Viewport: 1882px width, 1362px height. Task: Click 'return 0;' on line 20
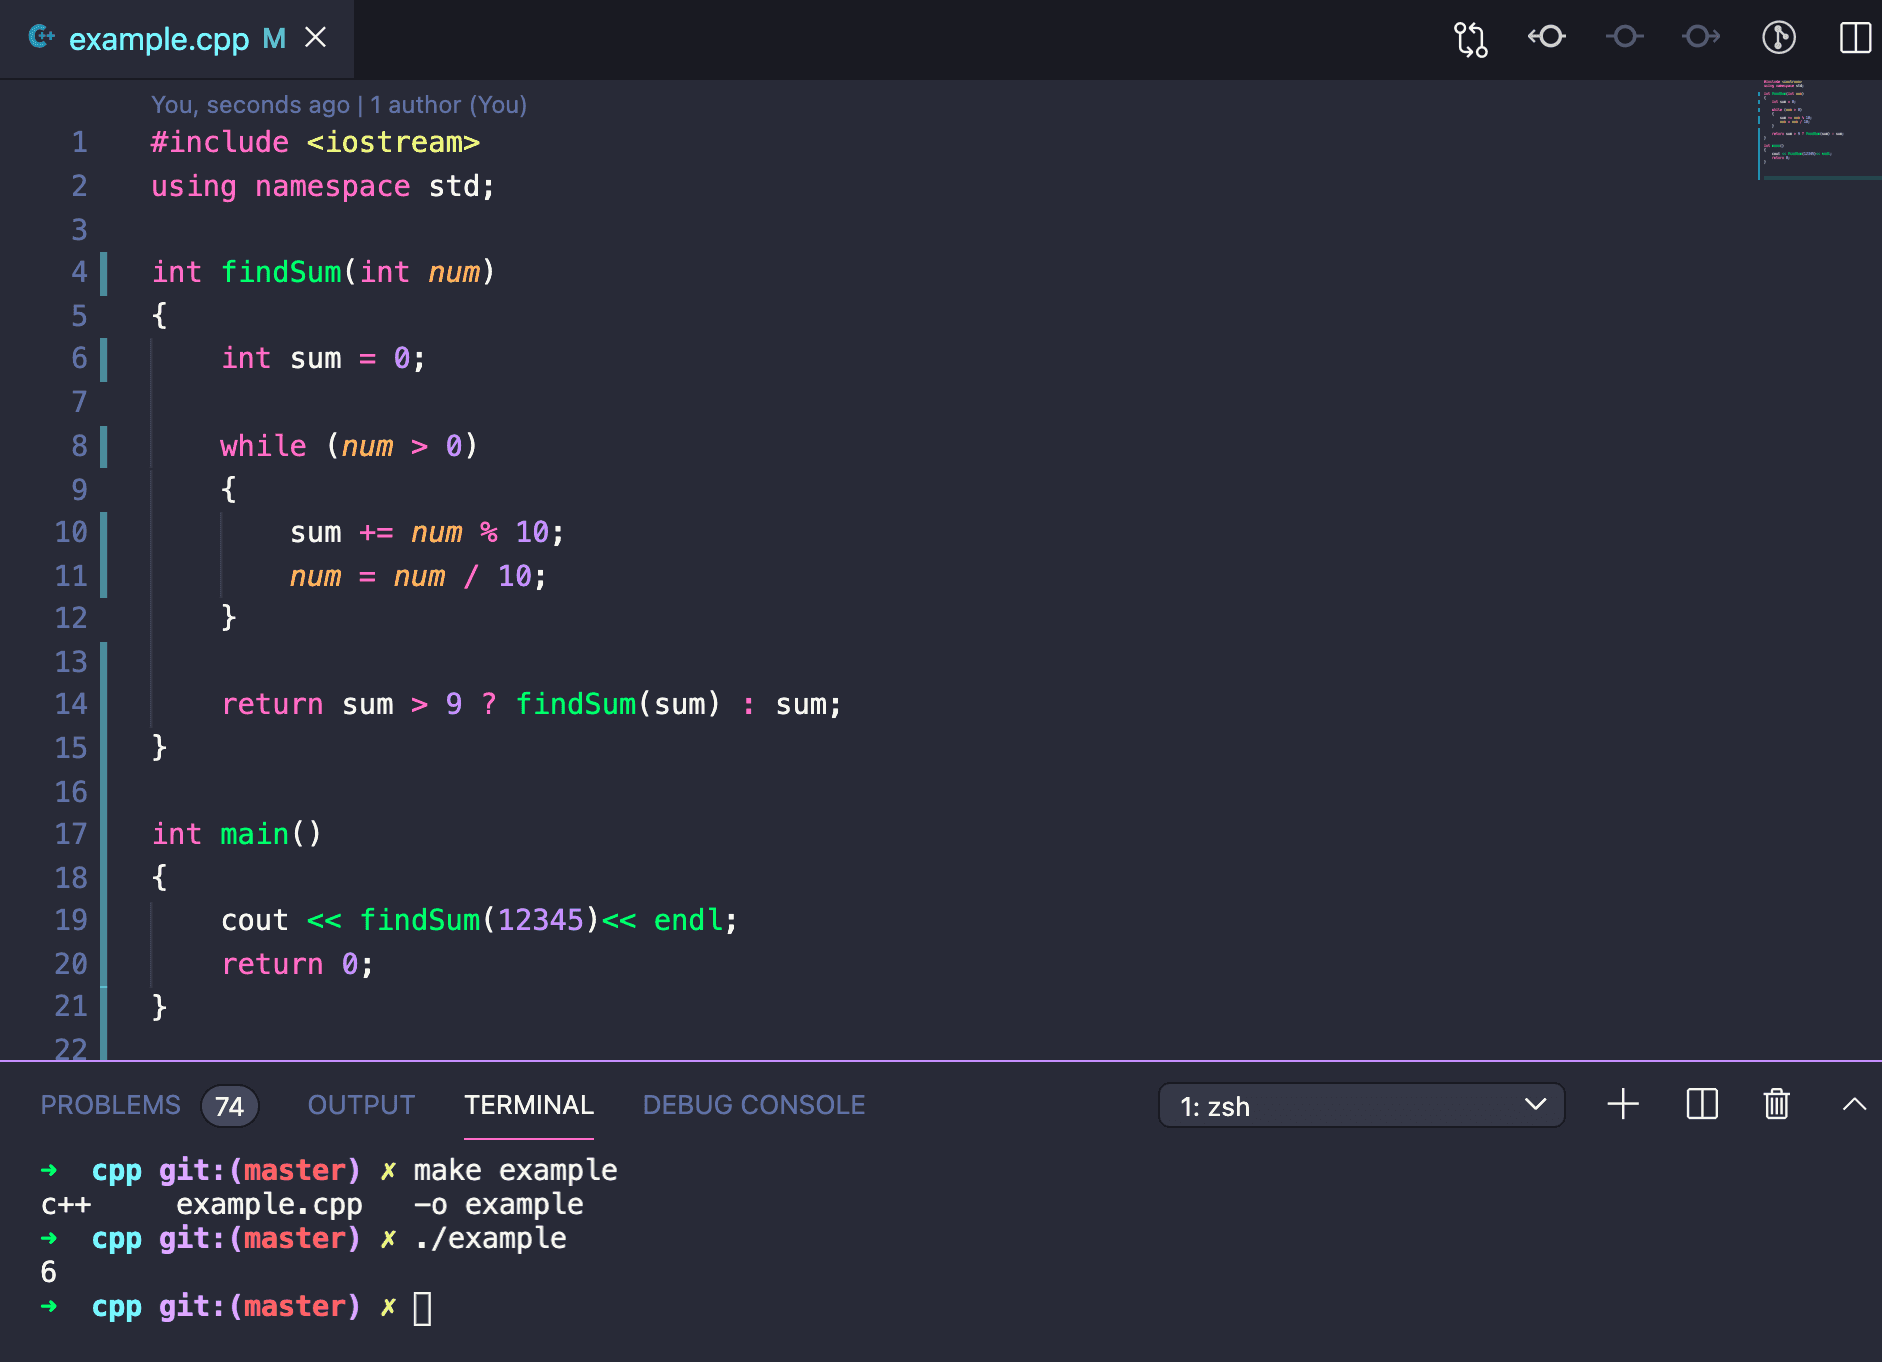(297, 964)
